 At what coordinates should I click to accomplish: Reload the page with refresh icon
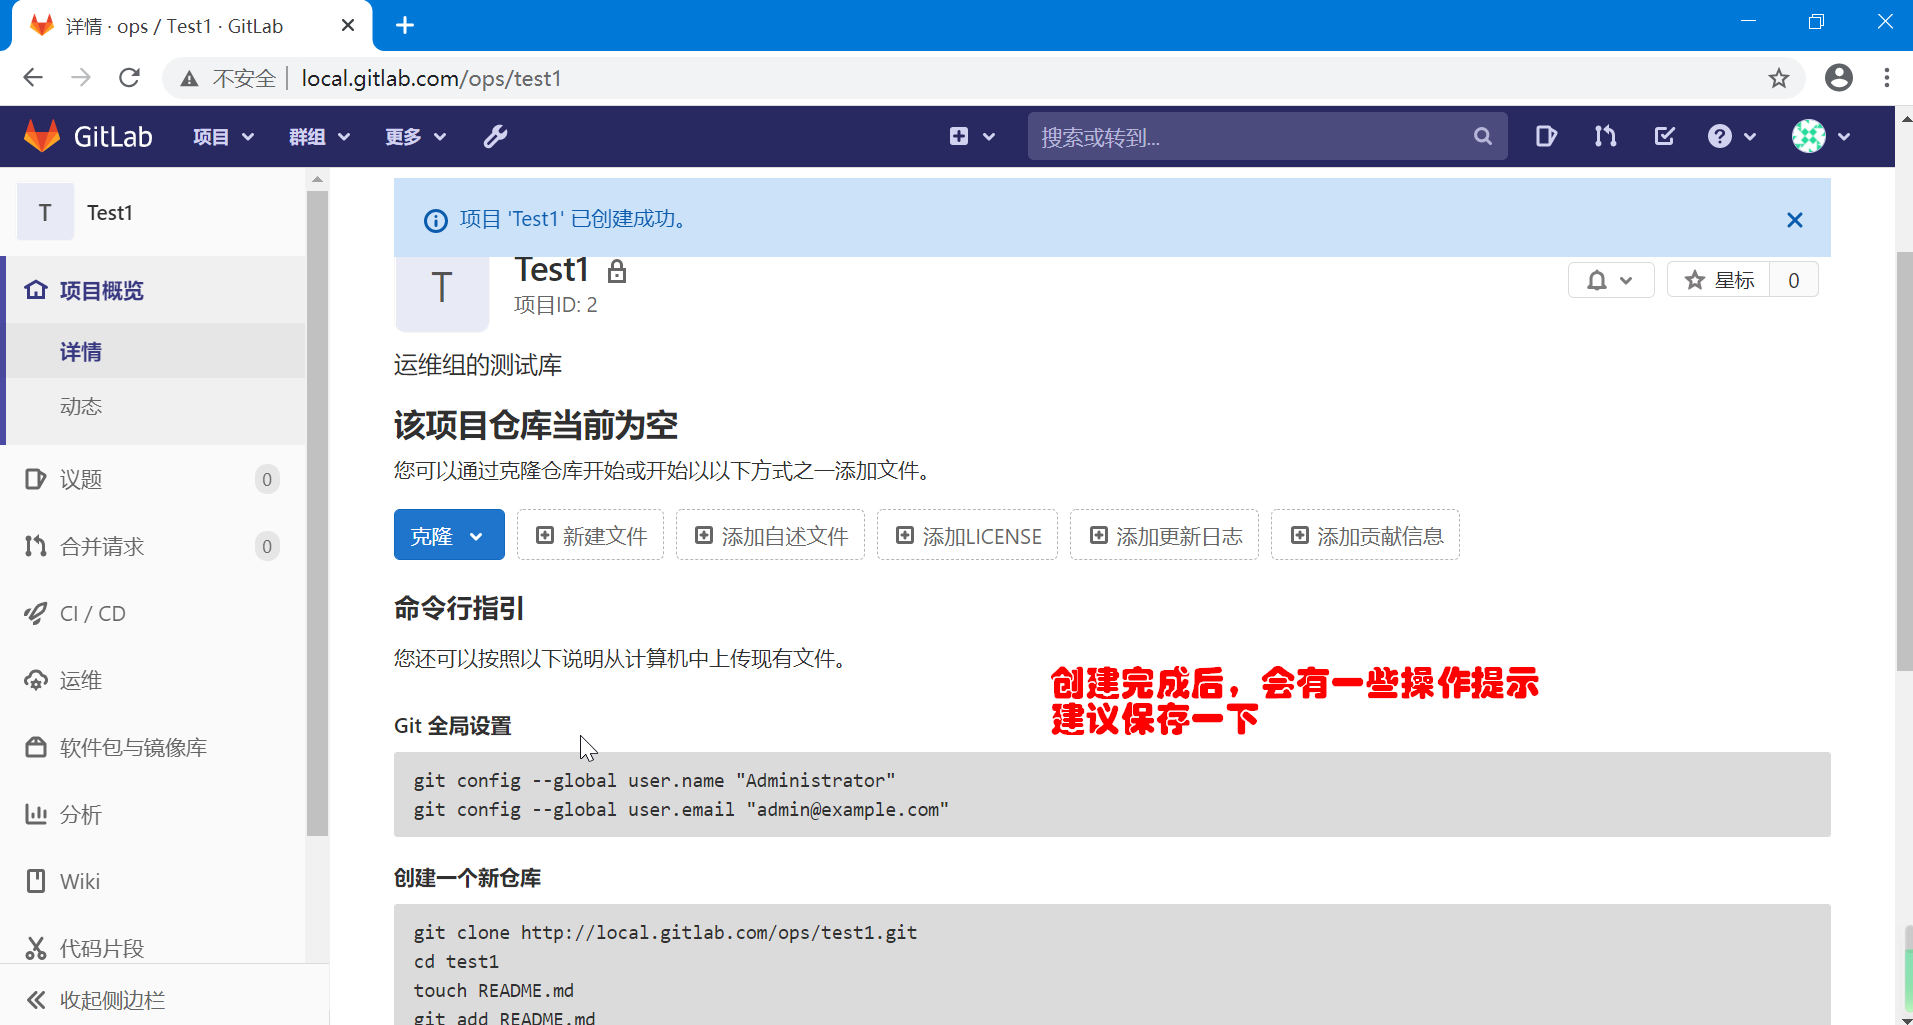[x=129, y=78]
